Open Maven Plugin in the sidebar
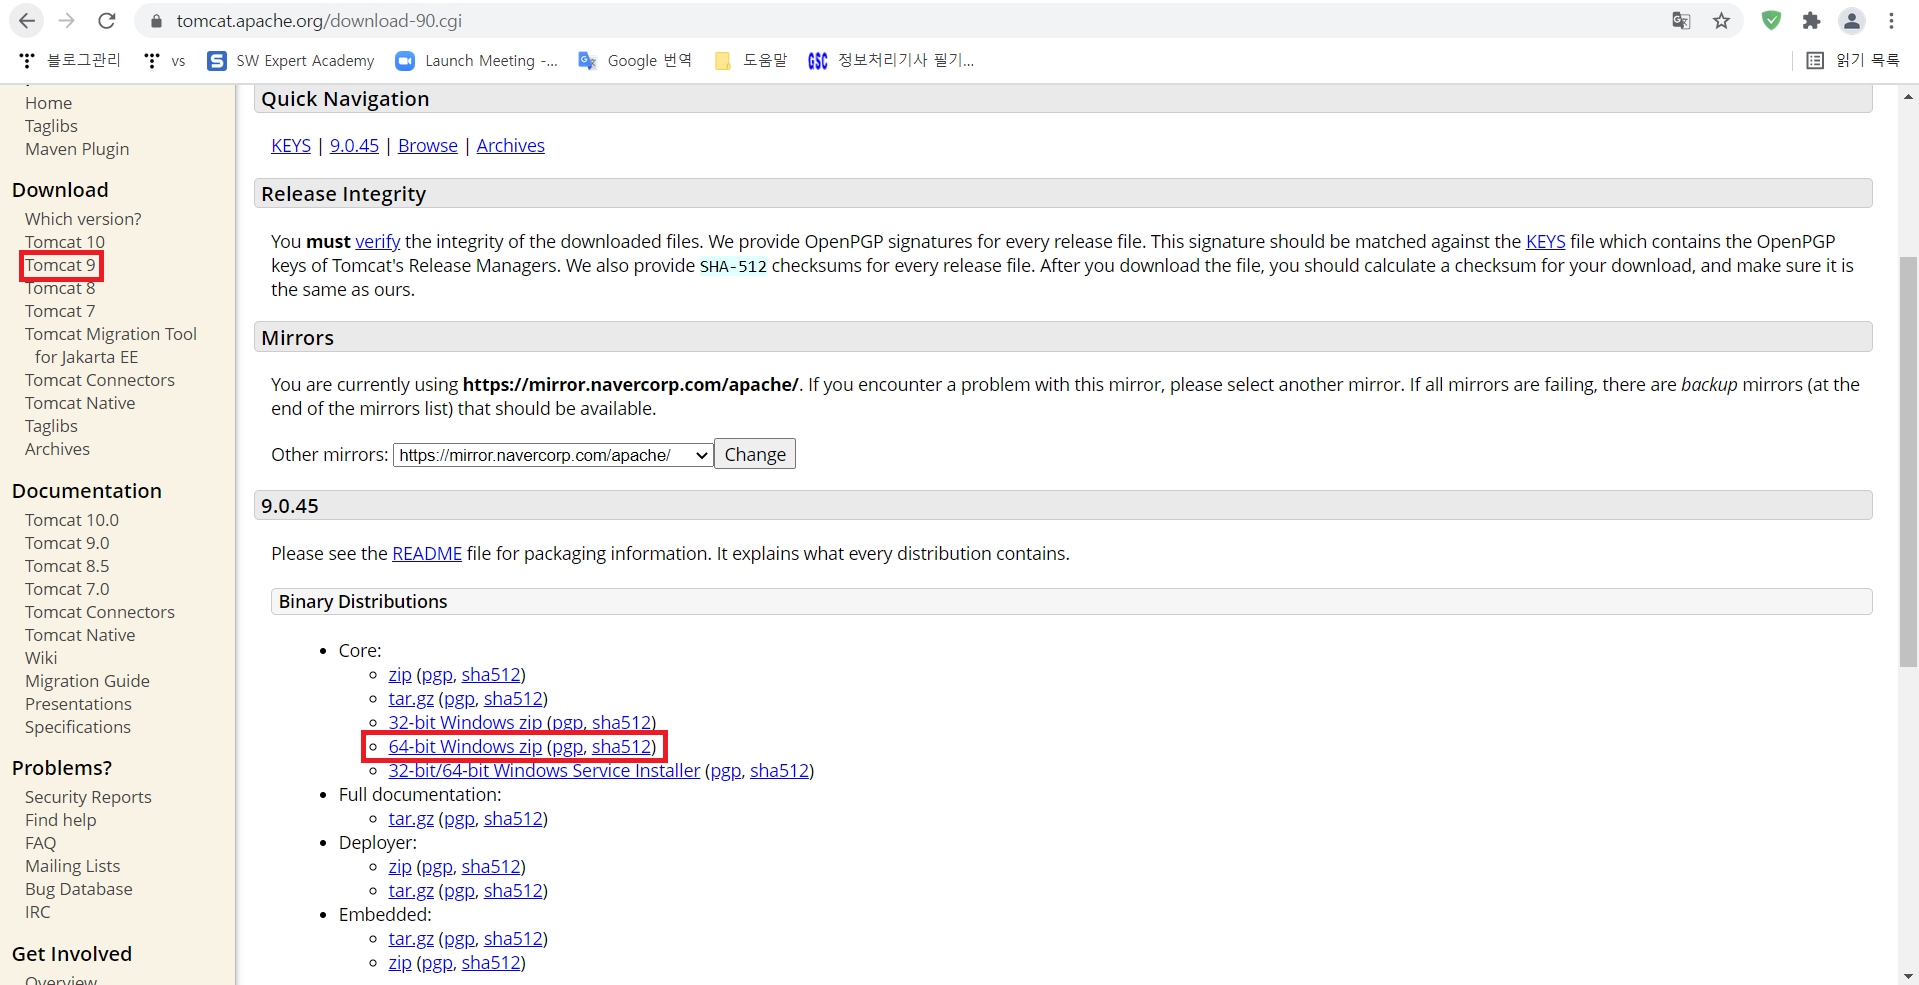This screenshot has width=1919, height=985. (77, 149)
